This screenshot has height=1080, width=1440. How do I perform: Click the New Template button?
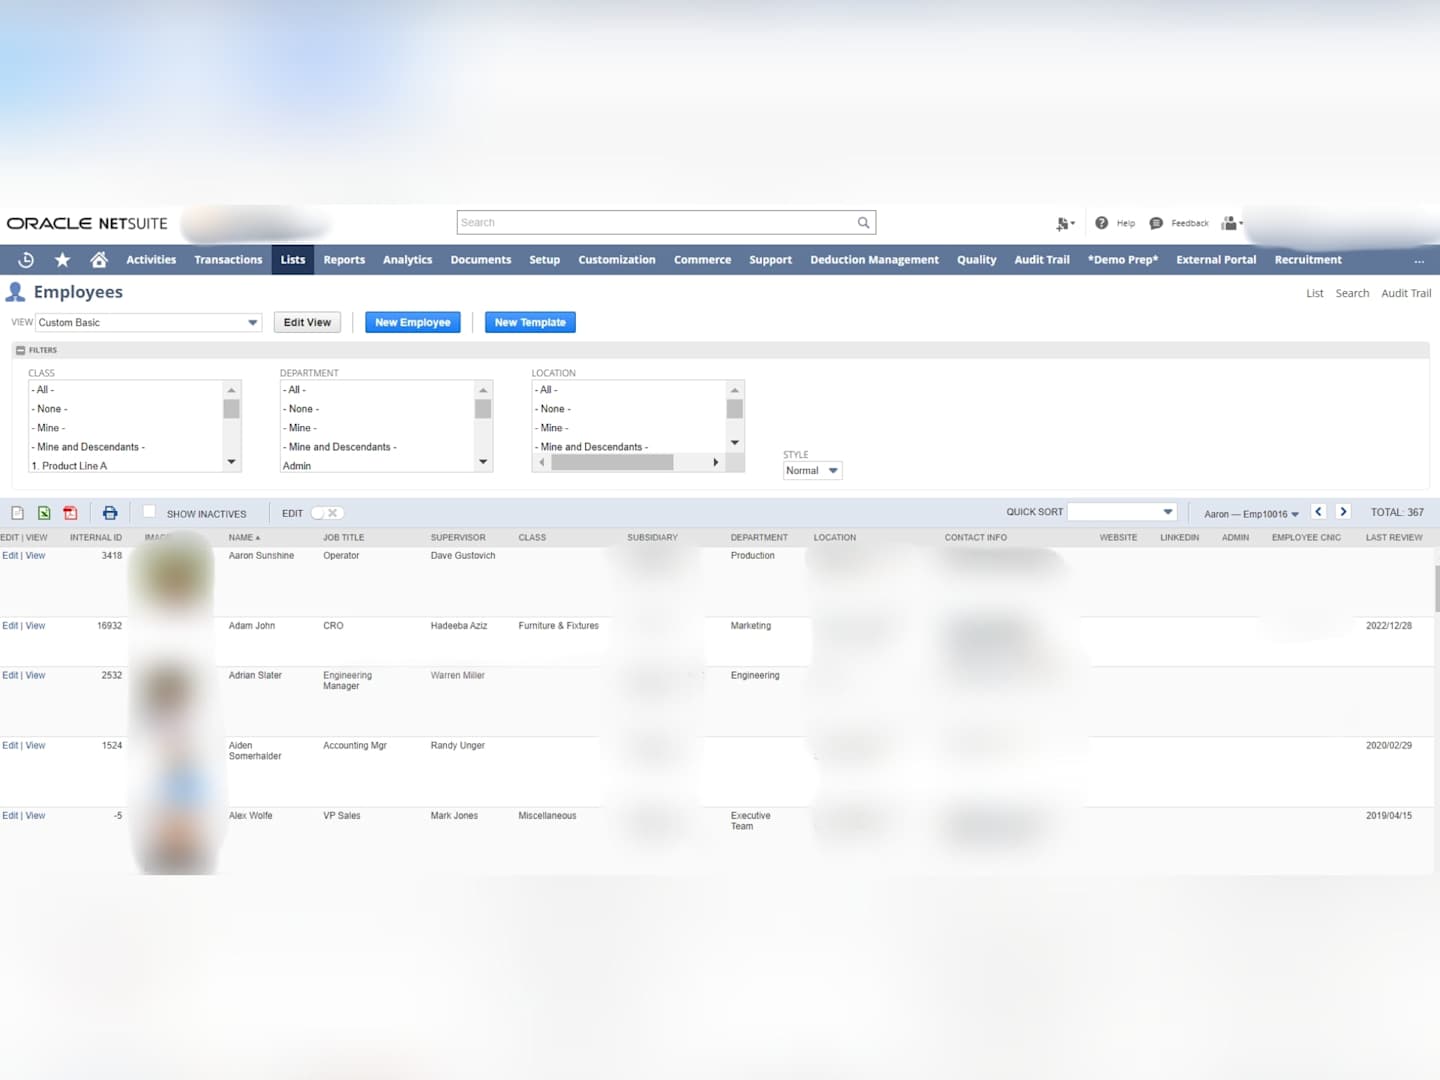click(530, 323)
